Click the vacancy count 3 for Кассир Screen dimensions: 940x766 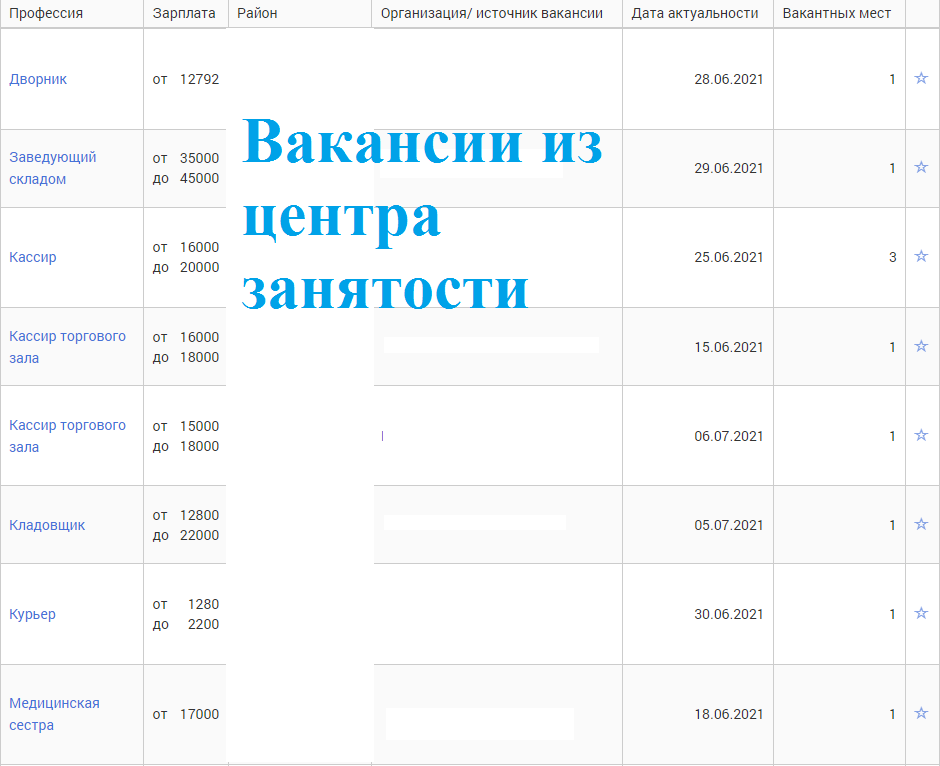pyautogui.click(x=892, y=257)
